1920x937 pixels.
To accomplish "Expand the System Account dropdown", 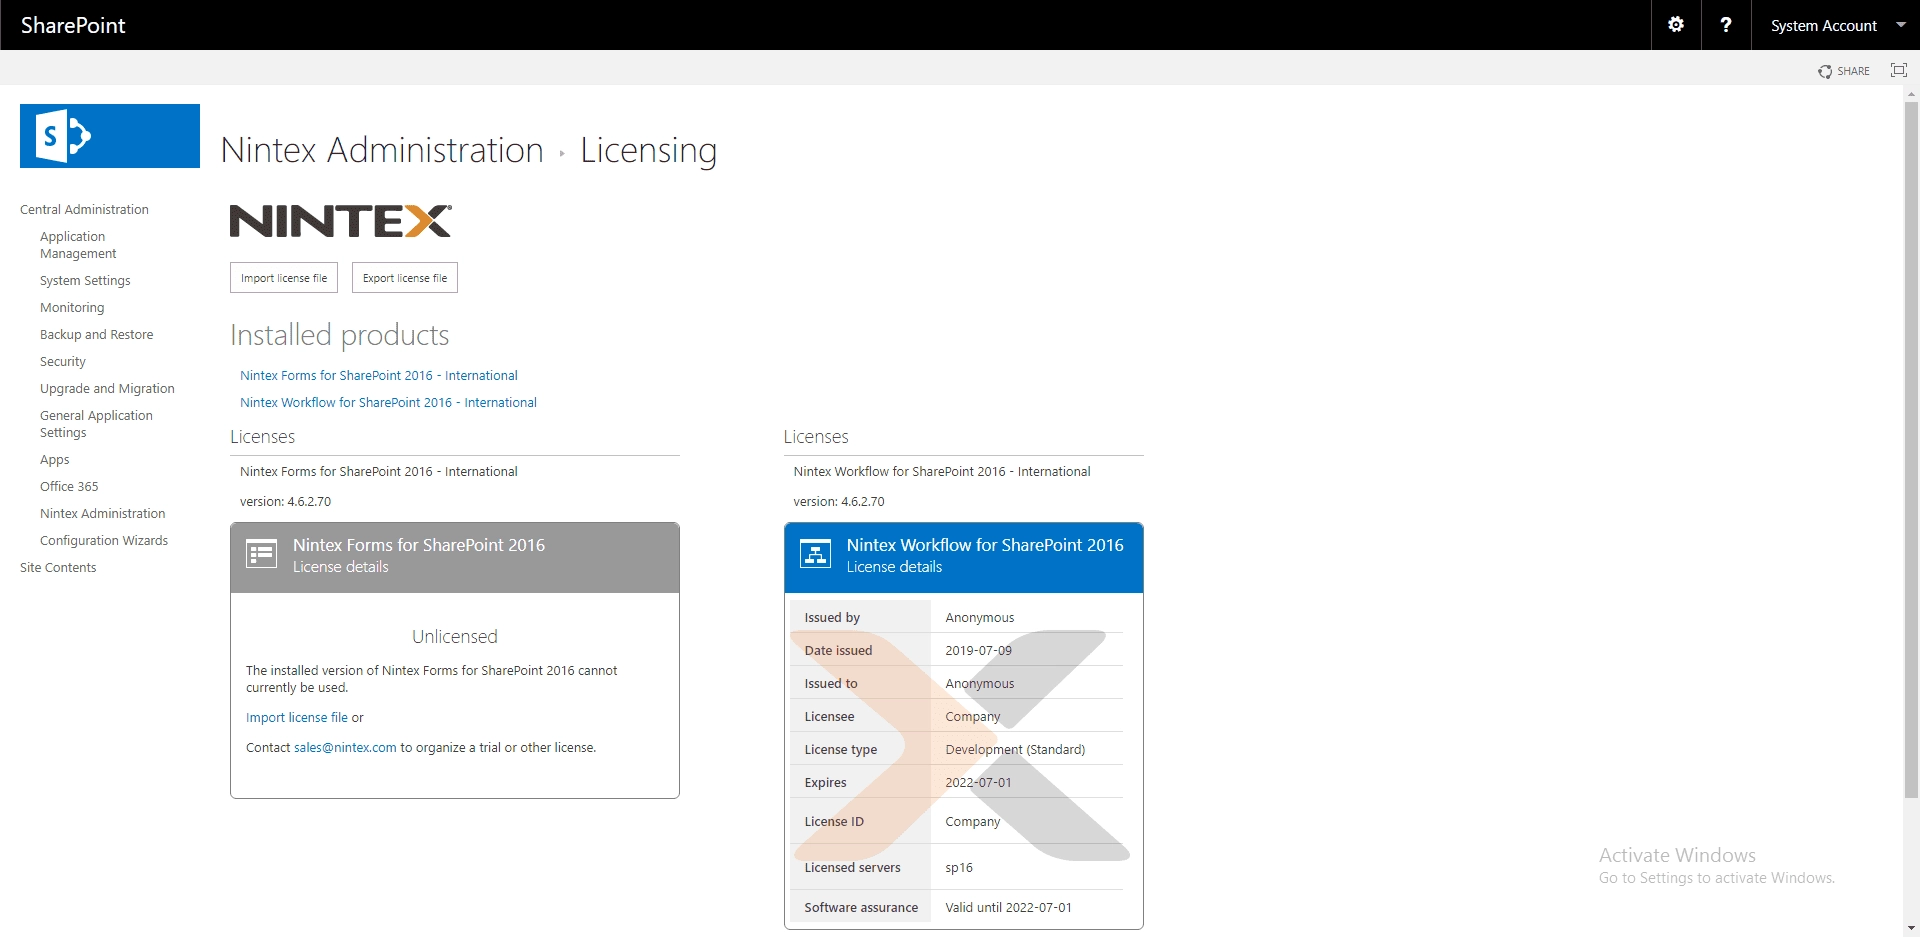I will pyautogui.click(x=1900, y=25).
